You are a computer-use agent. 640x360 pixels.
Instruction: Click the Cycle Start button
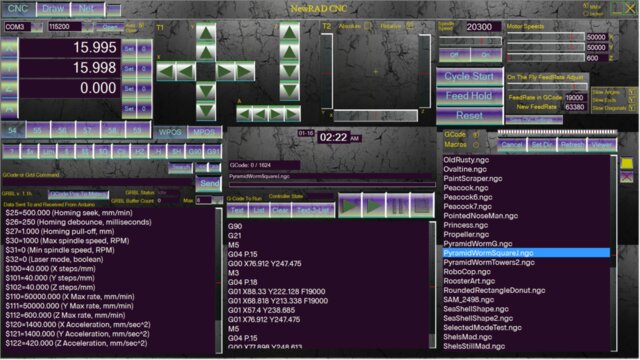pos(469,76)
